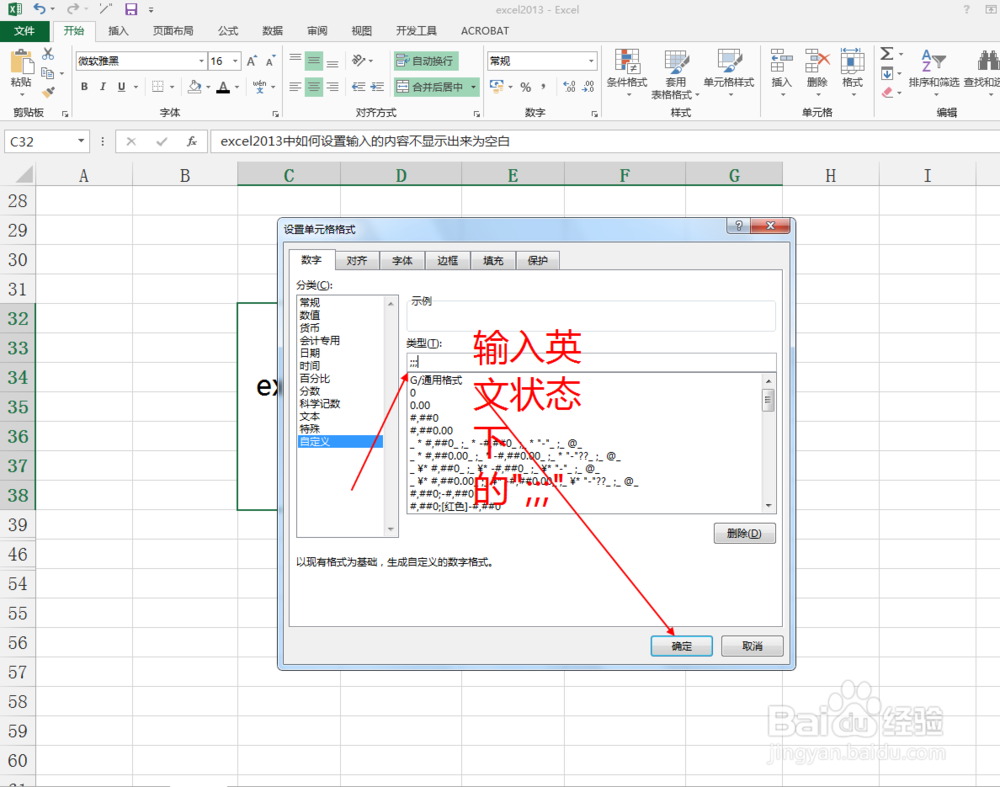
Task: Select 文本 in the category list
Action: click(x=309, y=416)
